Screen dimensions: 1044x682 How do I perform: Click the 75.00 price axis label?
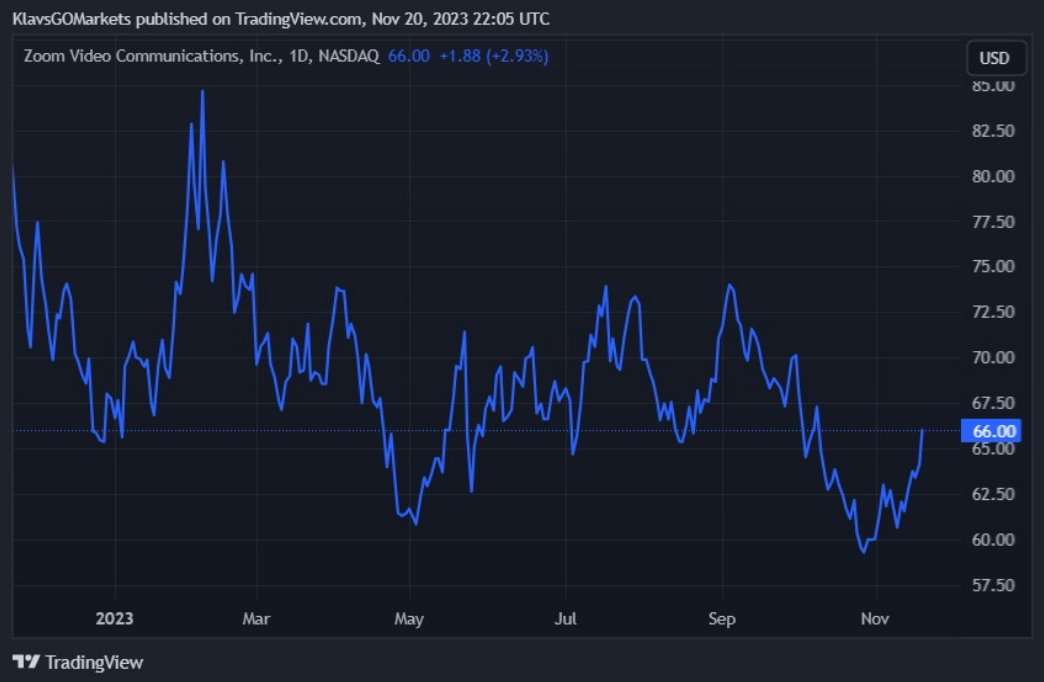pos(993,266)
